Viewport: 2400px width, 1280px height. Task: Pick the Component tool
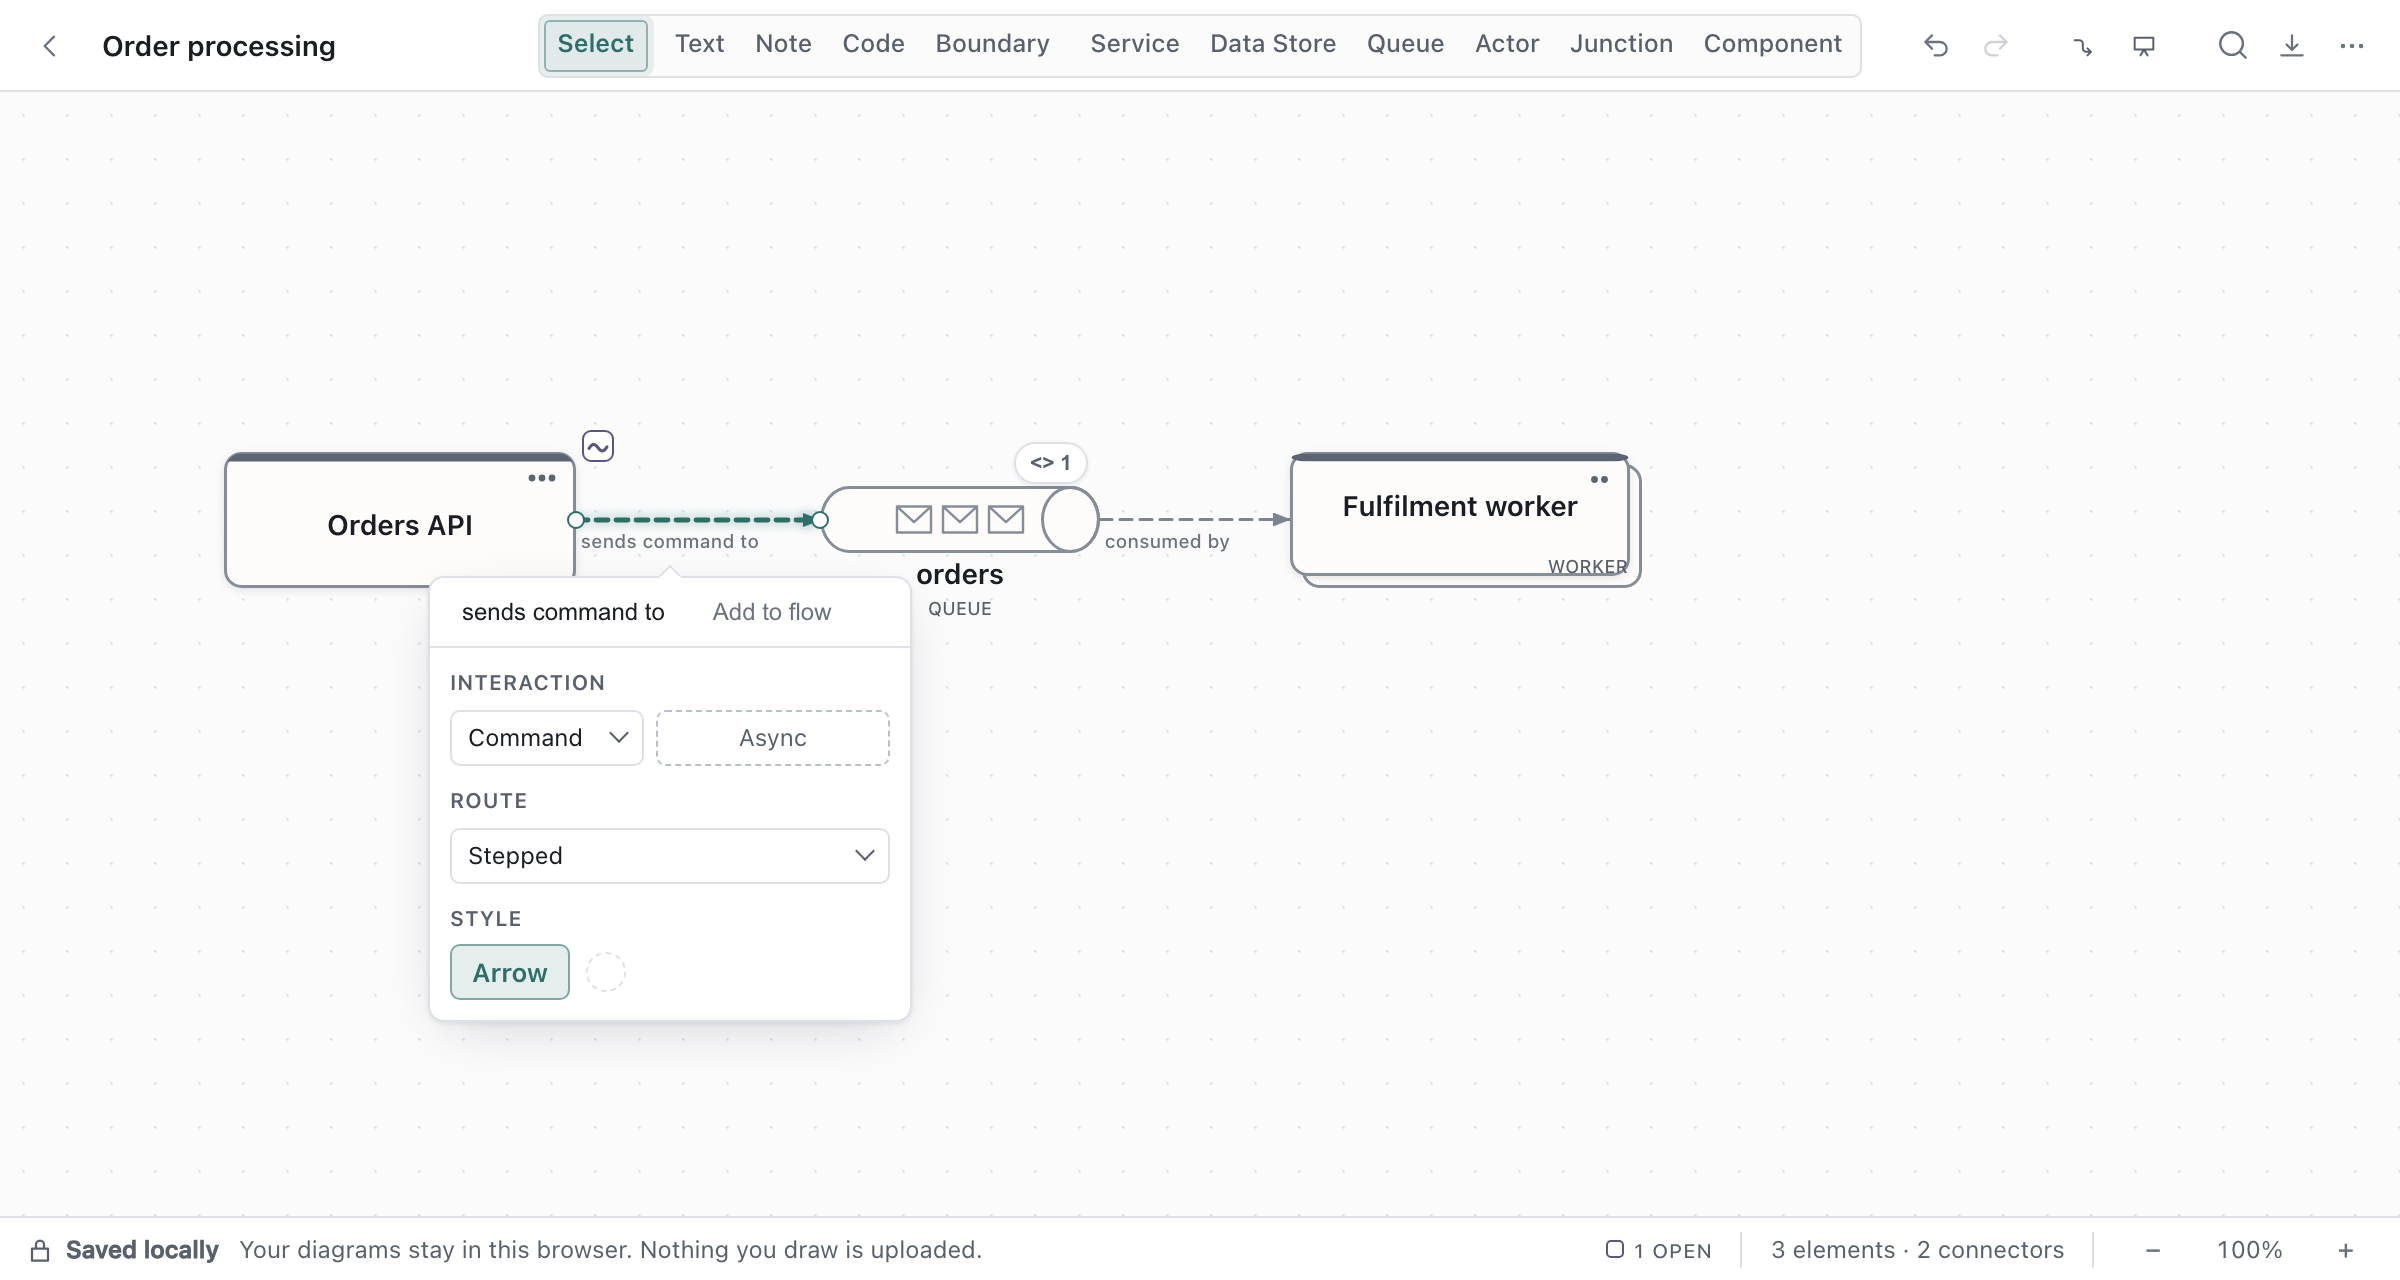point(1773,45)
